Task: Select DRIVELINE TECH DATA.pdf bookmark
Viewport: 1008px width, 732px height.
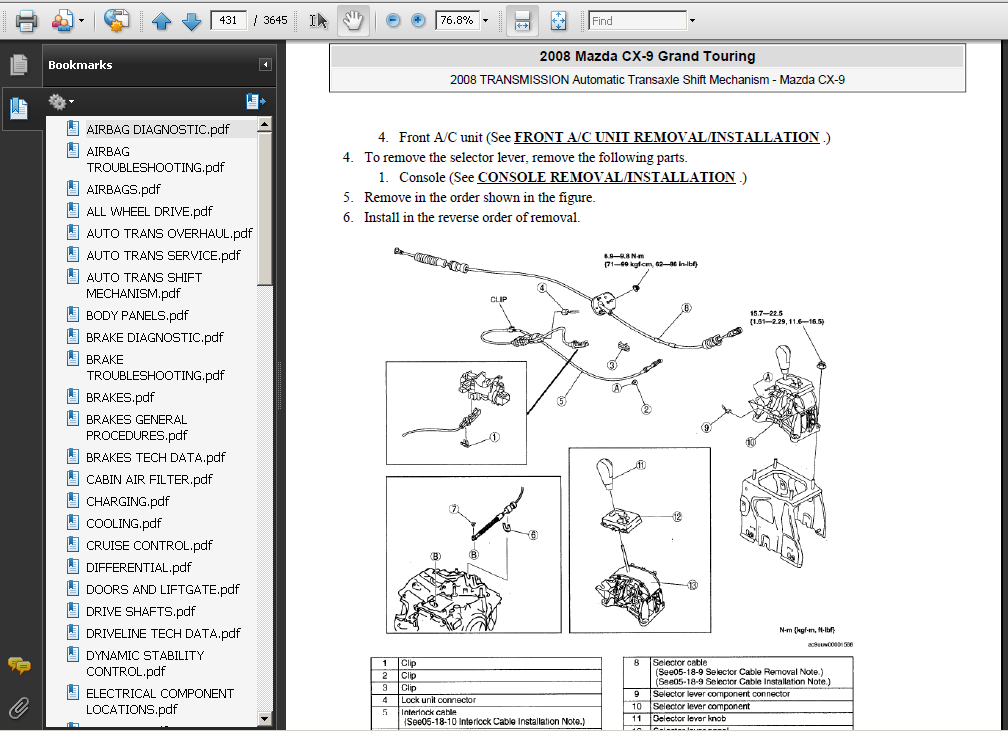Action: click(x=163, y=634)
